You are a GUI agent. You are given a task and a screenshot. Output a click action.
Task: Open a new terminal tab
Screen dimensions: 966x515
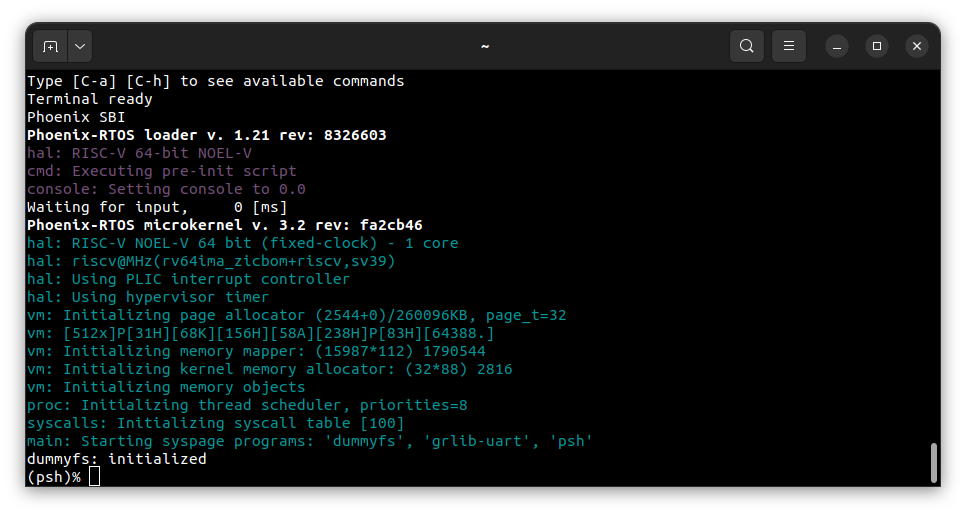pyautogui.click(x=50, y=46)
